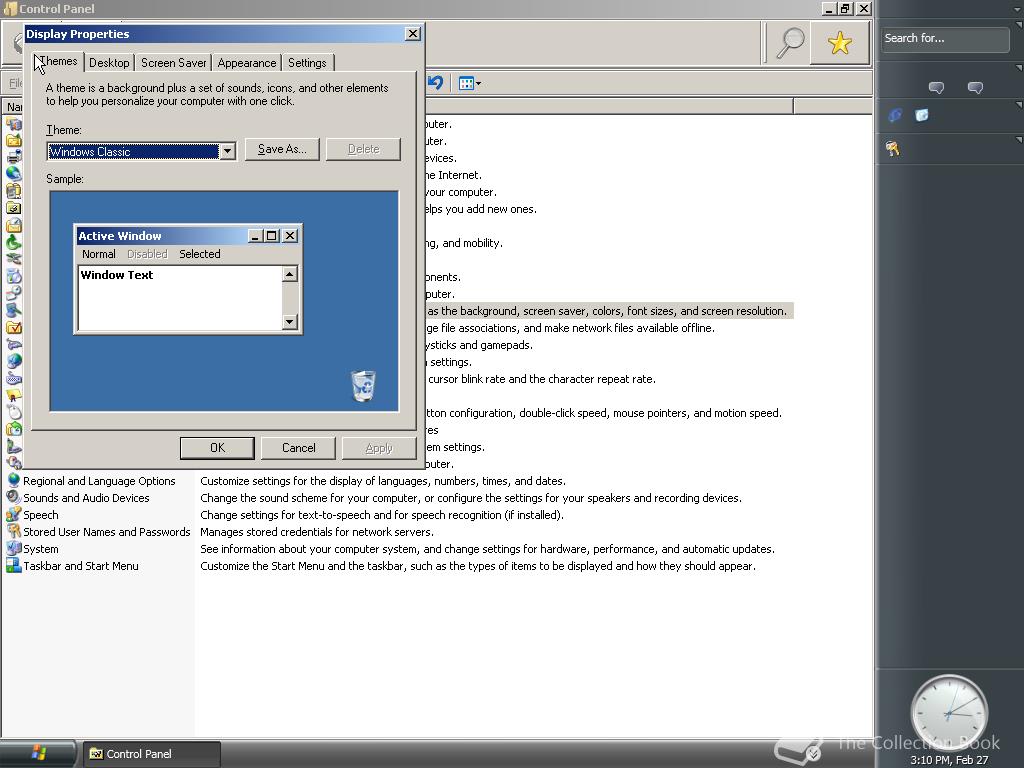Screen dimensions: 1024x768
Task: Click the OK button in Display Properties
Action: (217, 448)
